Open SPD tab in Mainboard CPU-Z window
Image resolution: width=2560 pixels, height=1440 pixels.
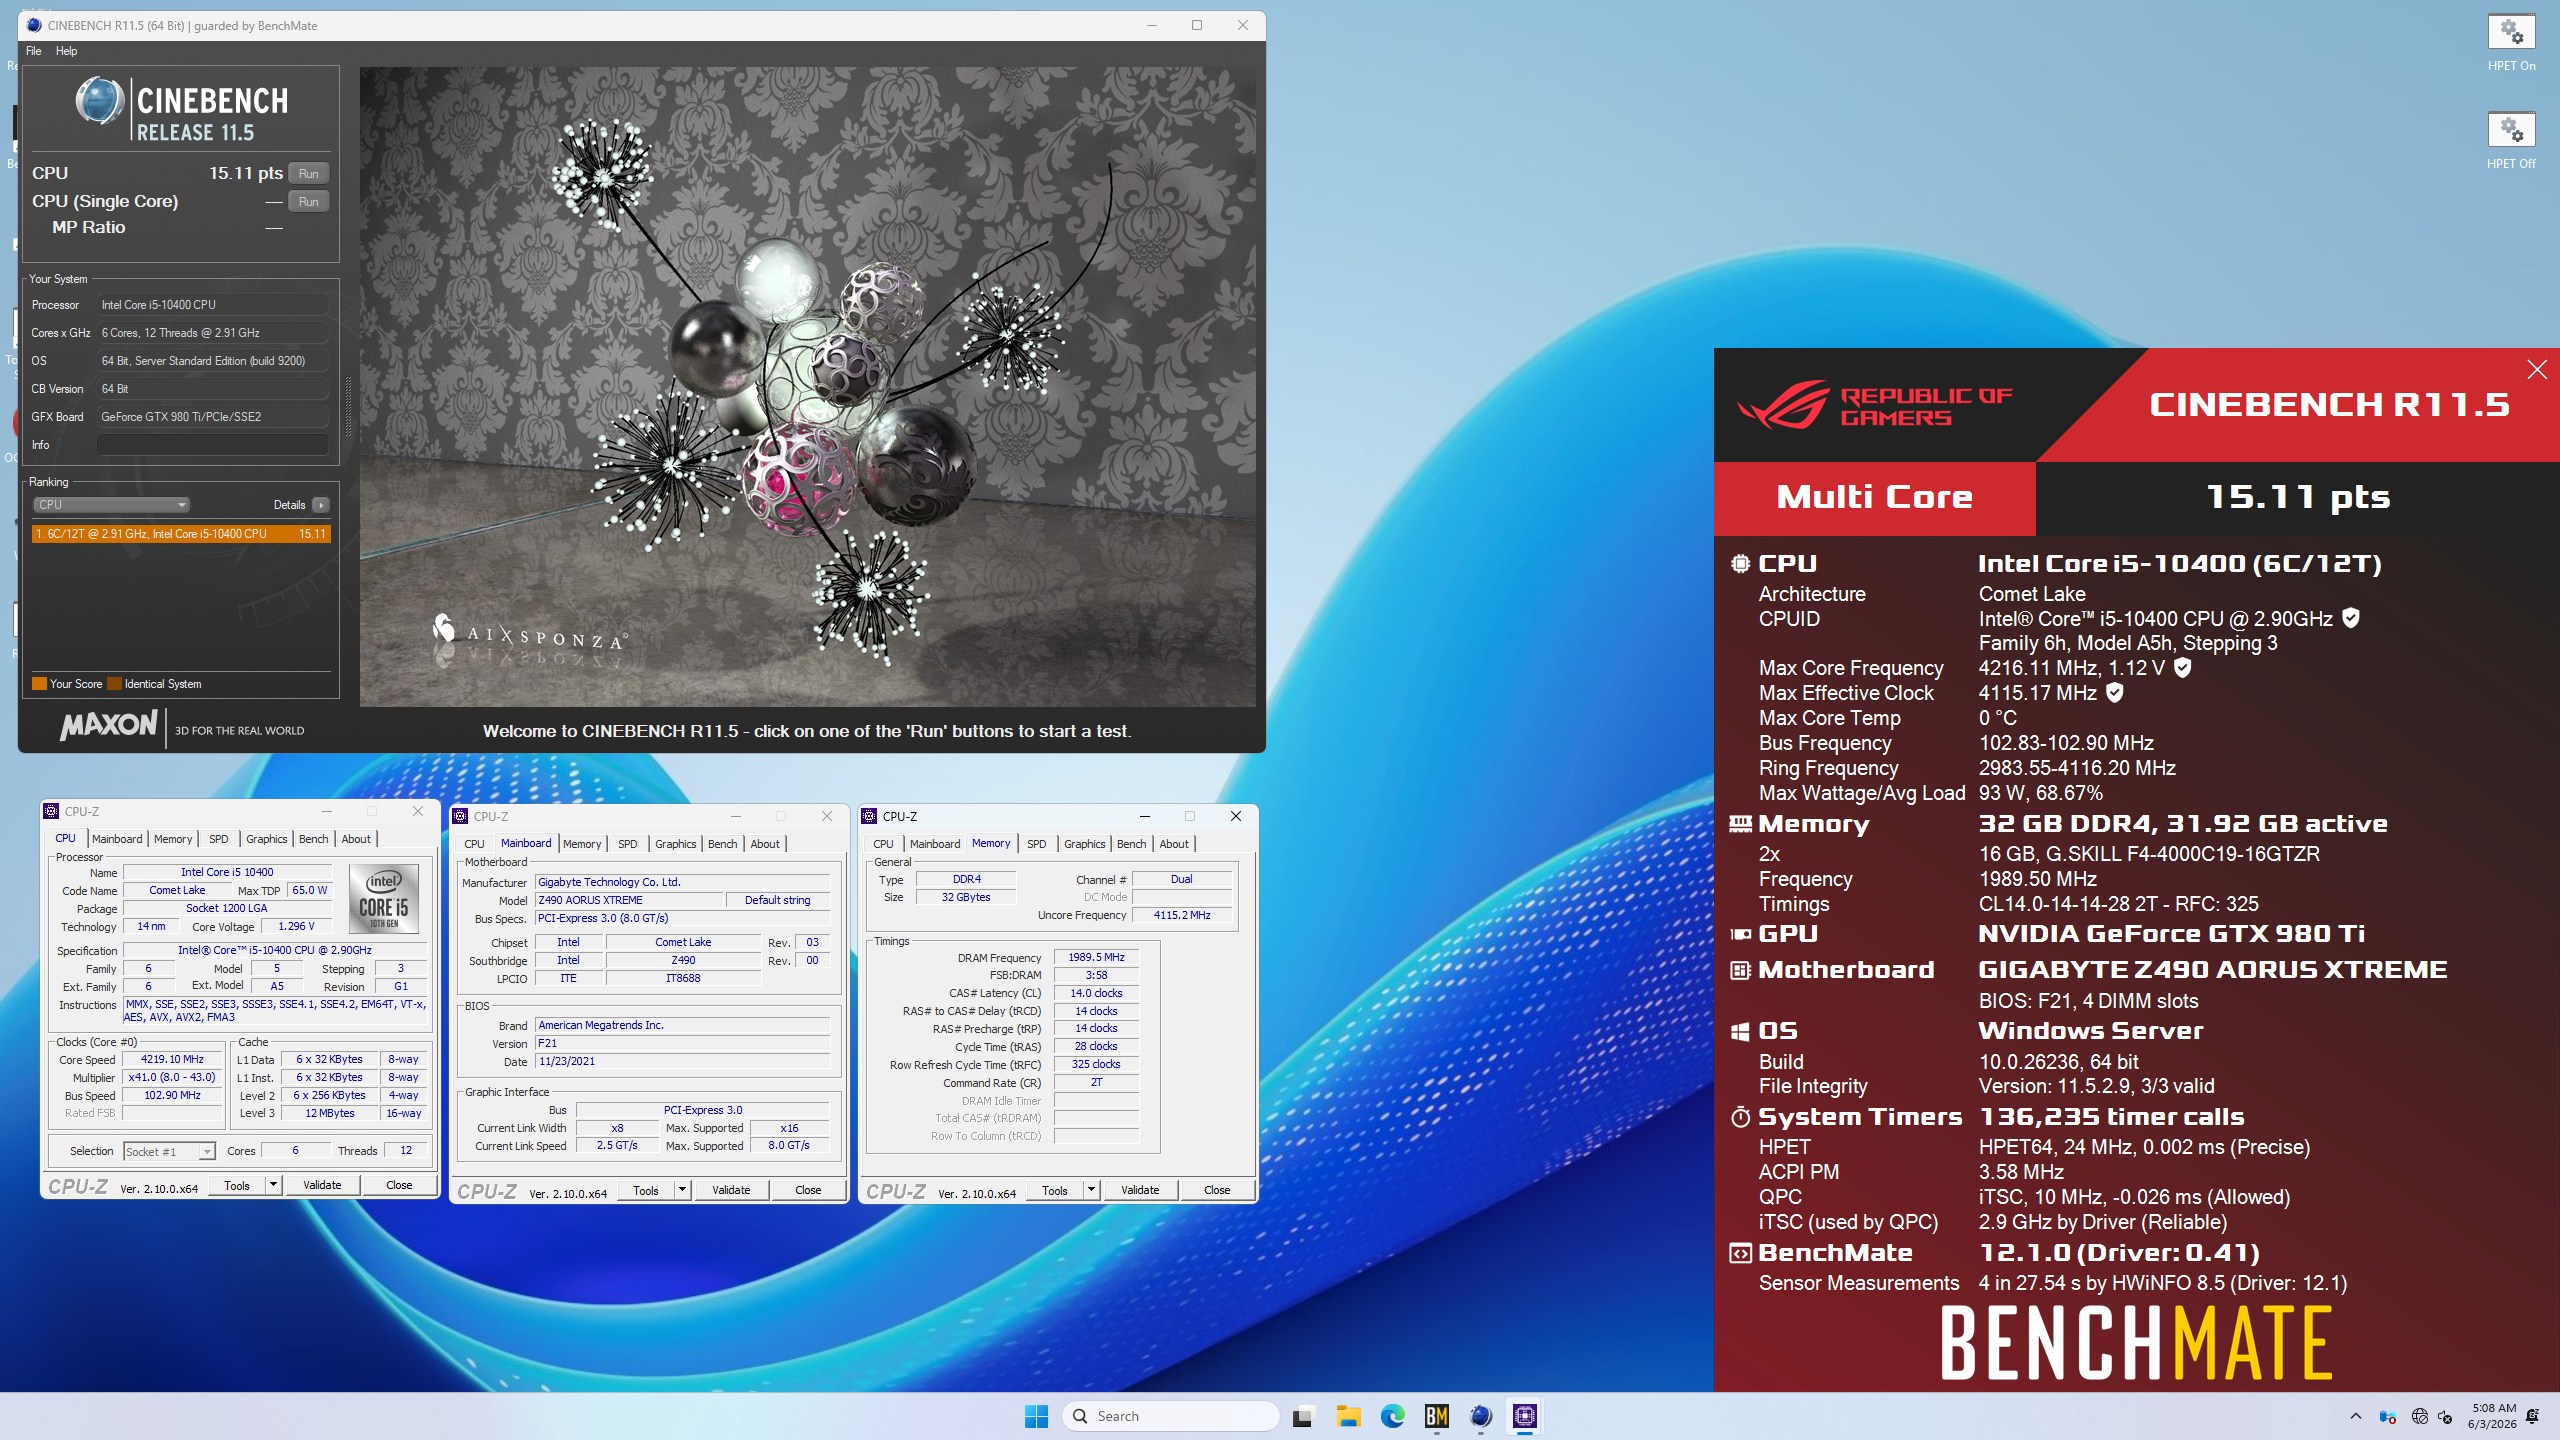pyautogui.click(x=627, y=844)
